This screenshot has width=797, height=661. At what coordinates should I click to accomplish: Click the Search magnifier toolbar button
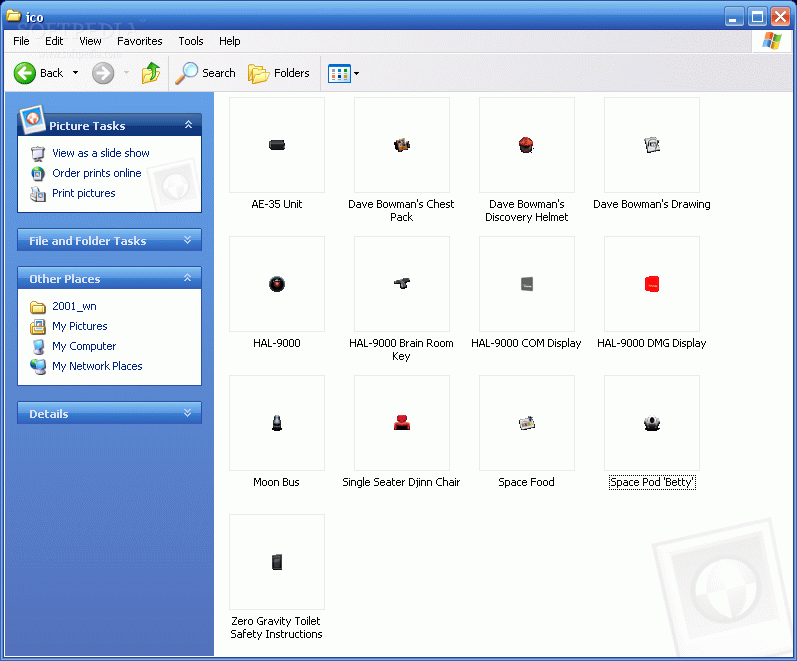[x=206, y=73]
